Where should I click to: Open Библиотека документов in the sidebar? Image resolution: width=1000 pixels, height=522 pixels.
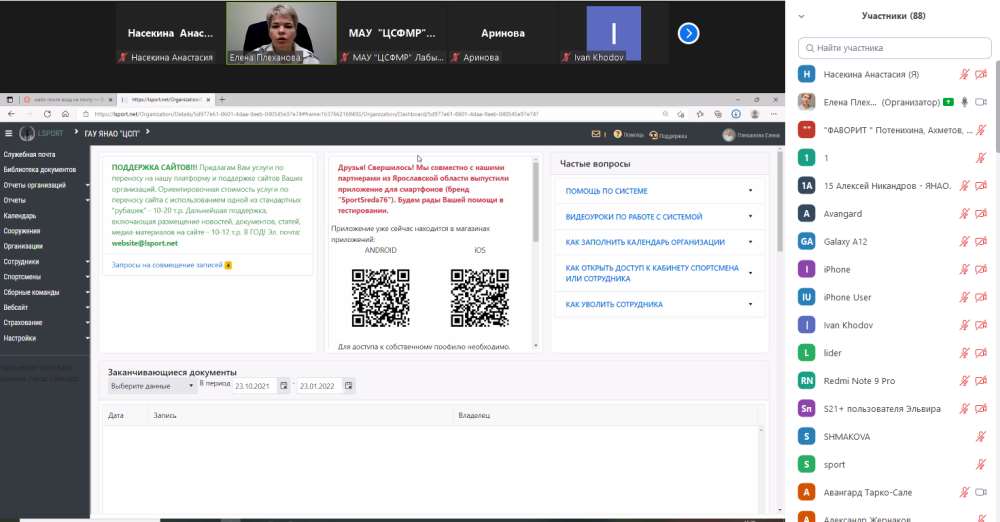coord(40,170)
